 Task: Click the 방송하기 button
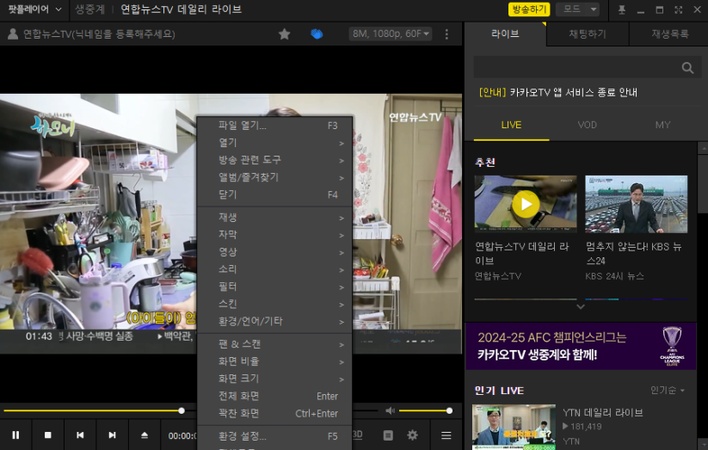point(529,9)
